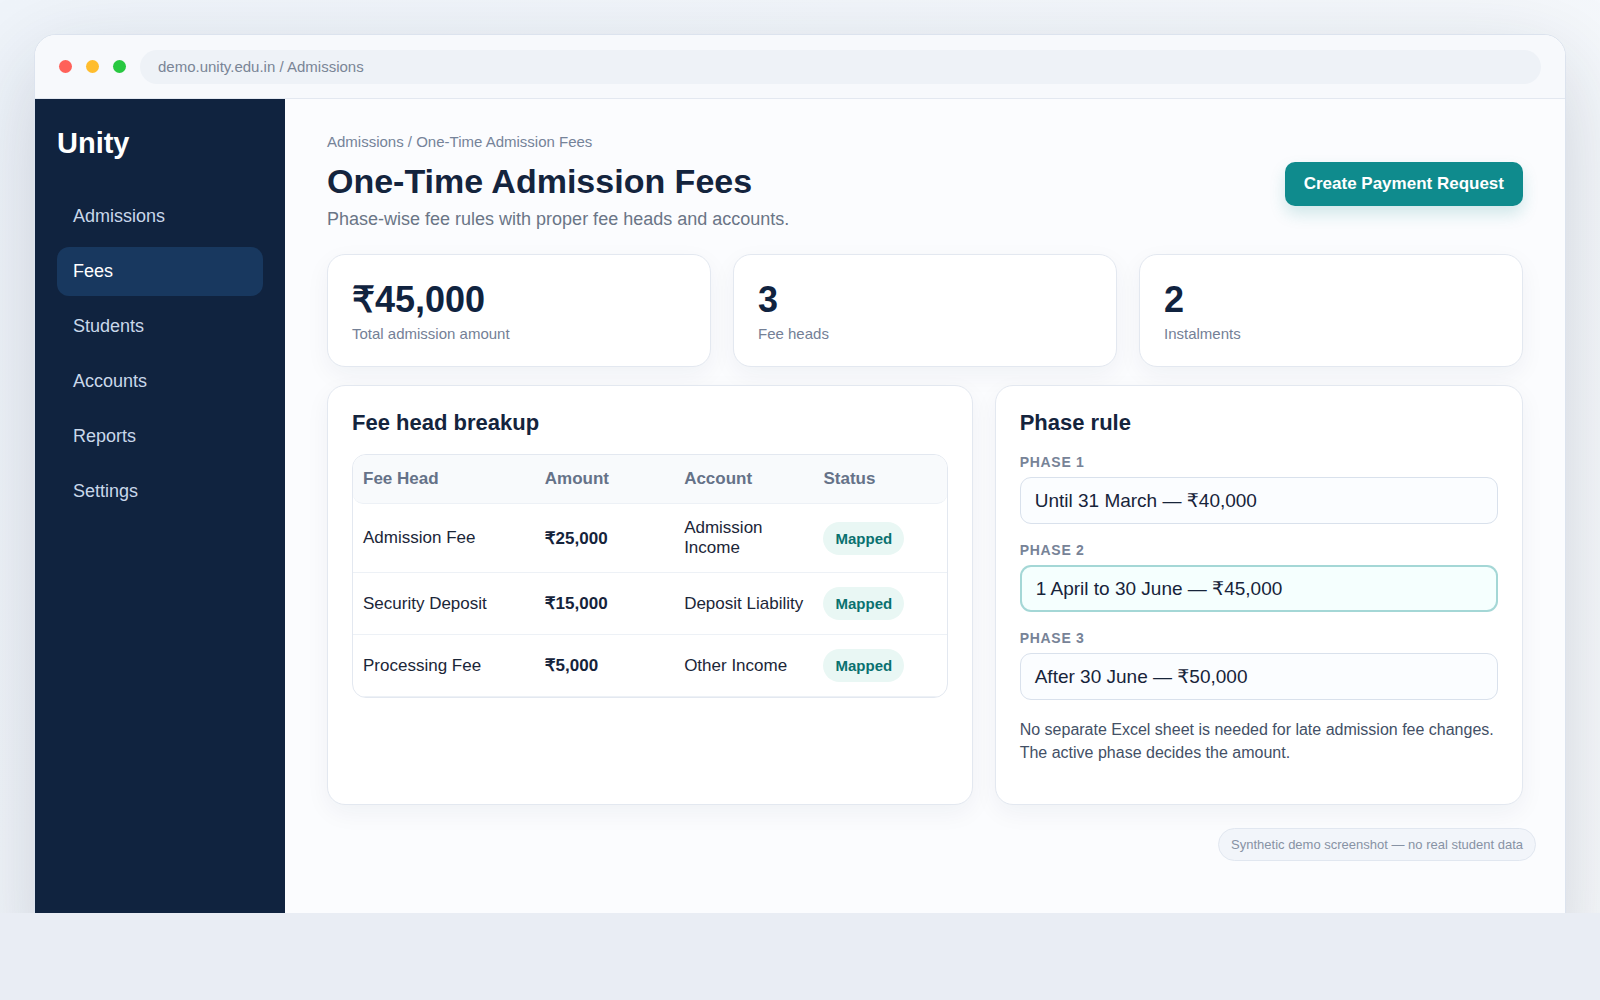Image resolution: width=1600 pixels, height=1000 pixels.
Task: Click the ₹25,000 amount cell
Action: (576, 538)
